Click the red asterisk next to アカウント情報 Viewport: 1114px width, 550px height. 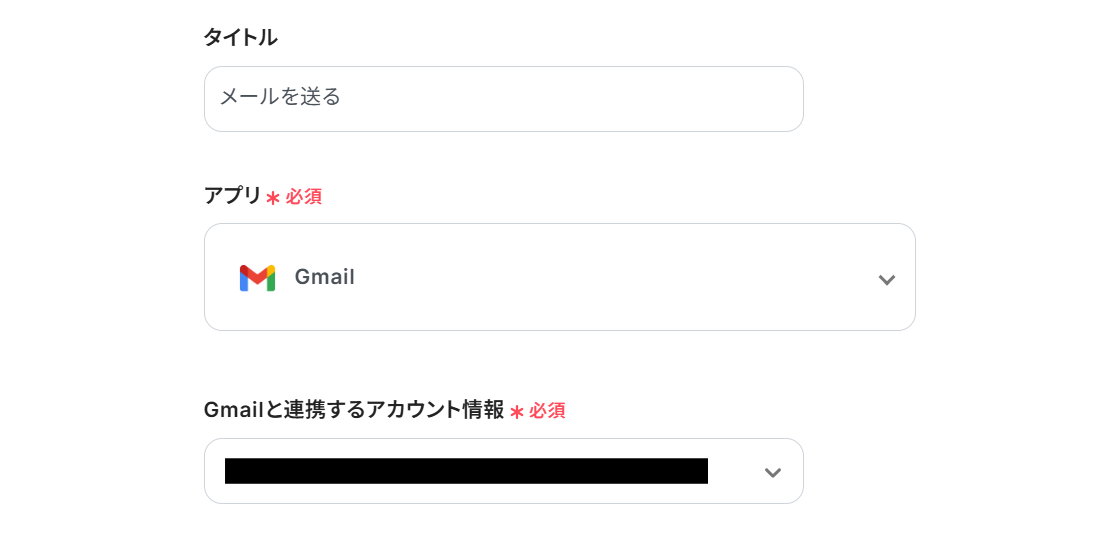pyautogui.click(x=517, y=412)
